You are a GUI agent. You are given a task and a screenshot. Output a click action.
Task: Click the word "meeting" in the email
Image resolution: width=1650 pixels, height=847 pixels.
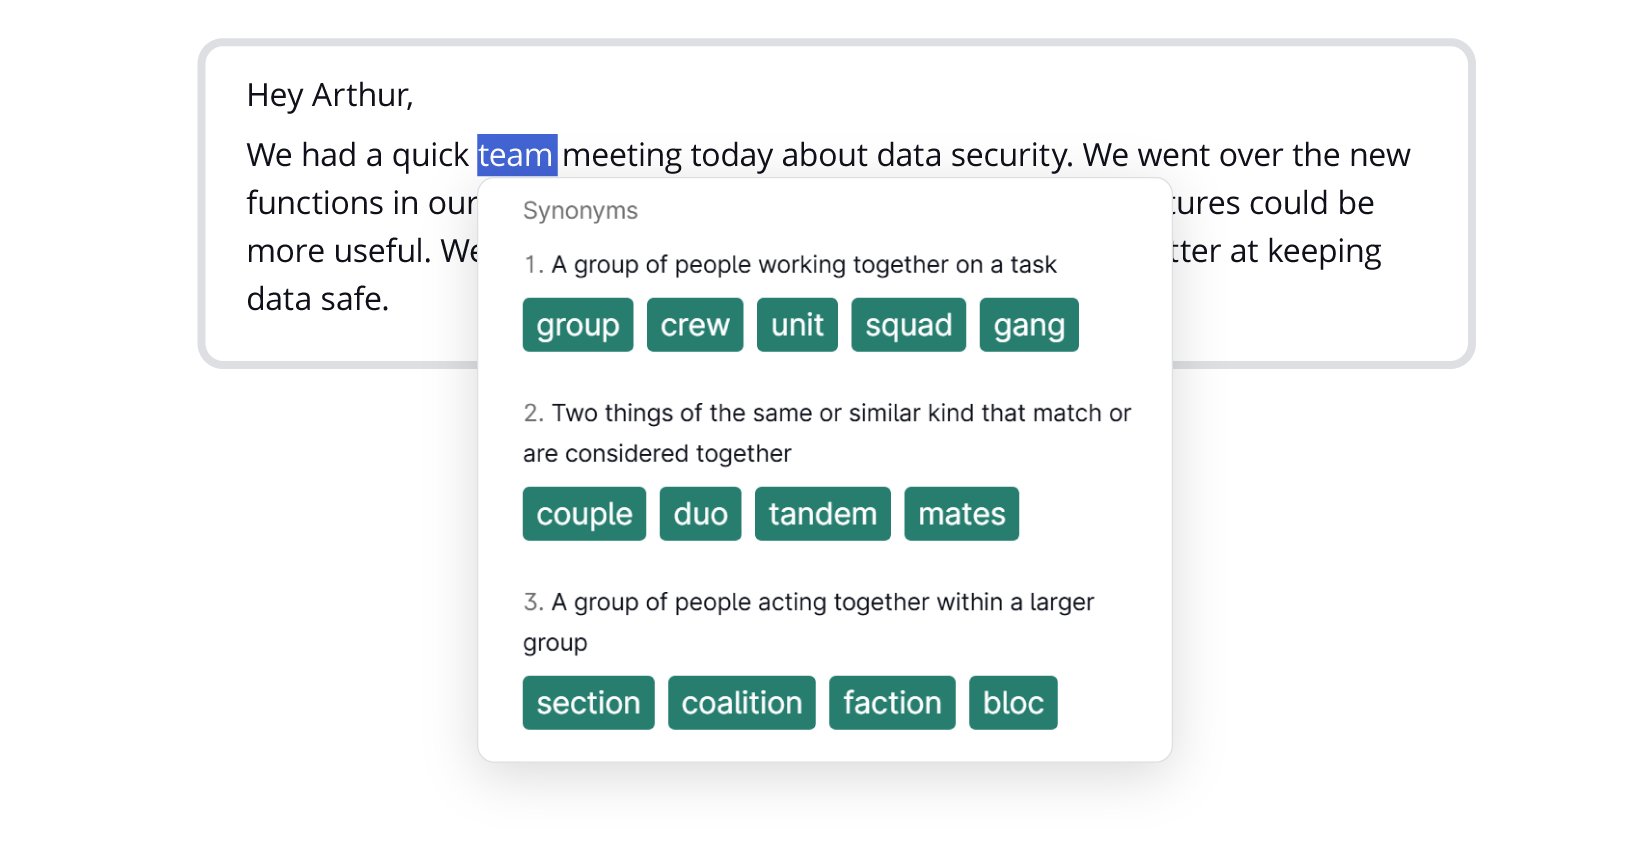[x=621, y=155]
